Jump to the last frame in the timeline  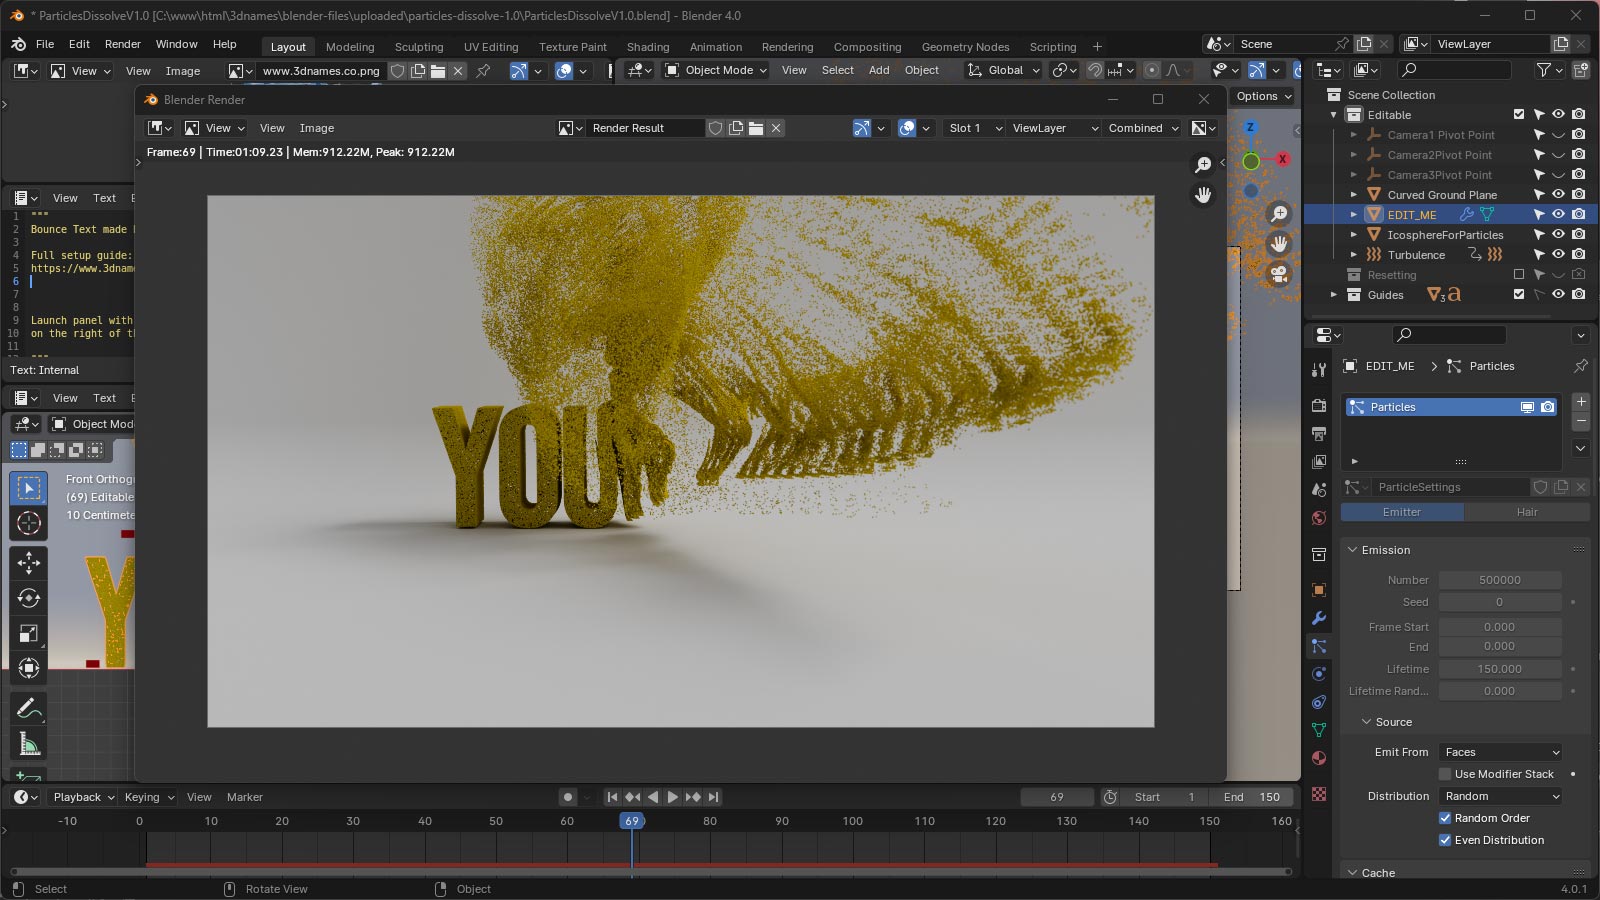point(713,797)
